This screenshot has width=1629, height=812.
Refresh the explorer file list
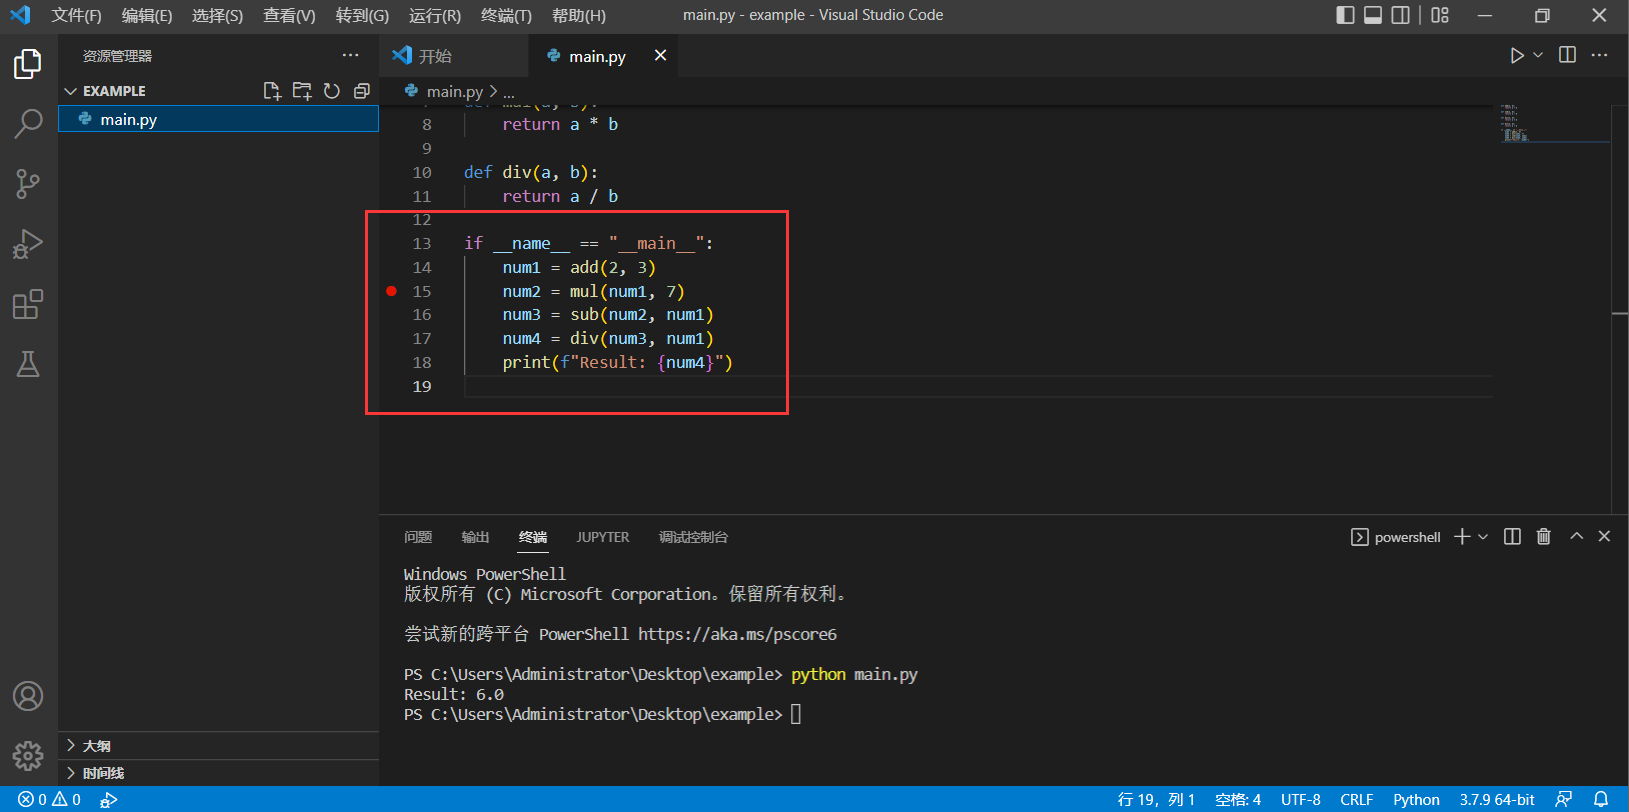[x=332, y=91]
